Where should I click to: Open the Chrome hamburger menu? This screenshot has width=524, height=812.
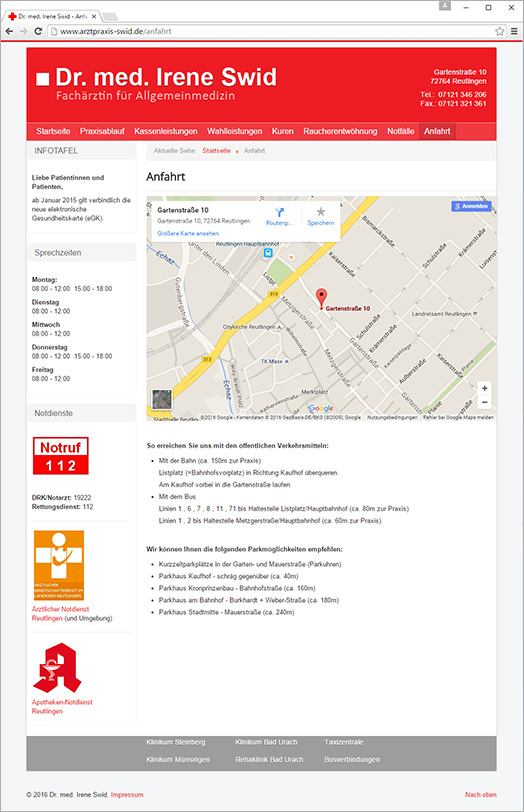pos(514,31)
